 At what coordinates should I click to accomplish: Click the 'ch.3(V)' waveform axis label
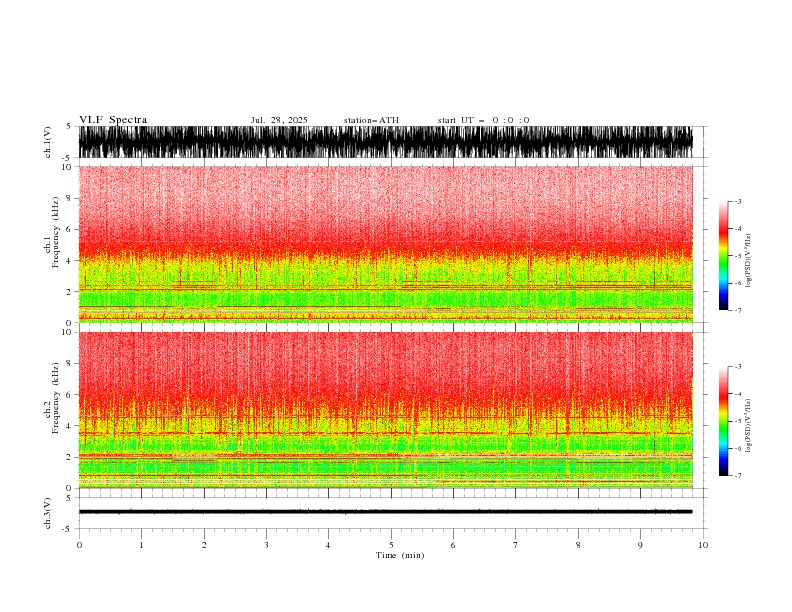(x=48, y=513)
